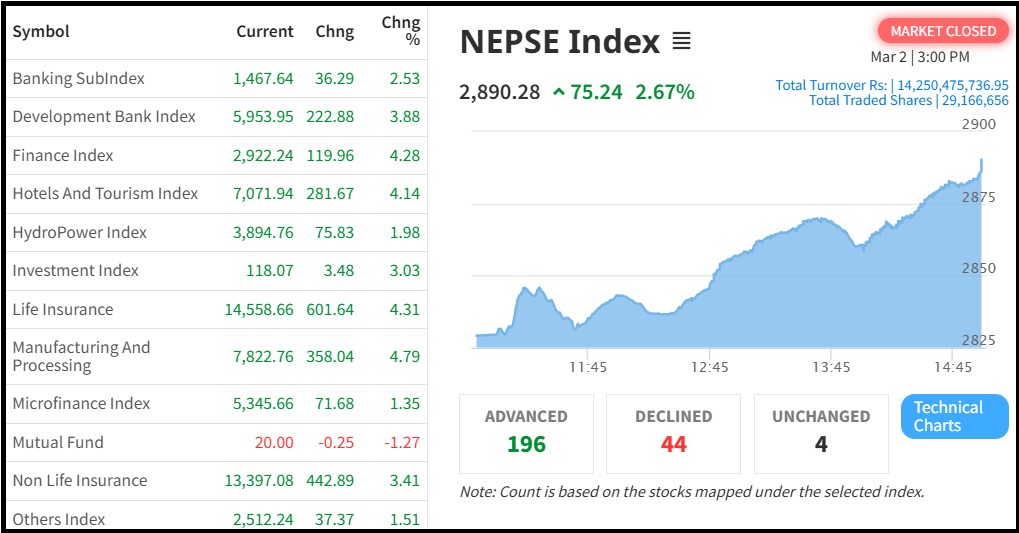1019x533 pixels.
Task: Click the Total Turnover Rs value
Action: (953, 85)
